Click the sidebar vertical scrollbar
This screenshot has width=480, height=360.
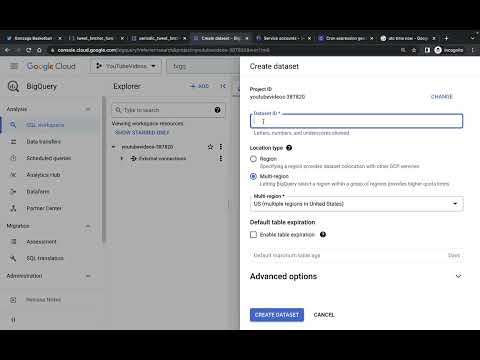(104, 169)
